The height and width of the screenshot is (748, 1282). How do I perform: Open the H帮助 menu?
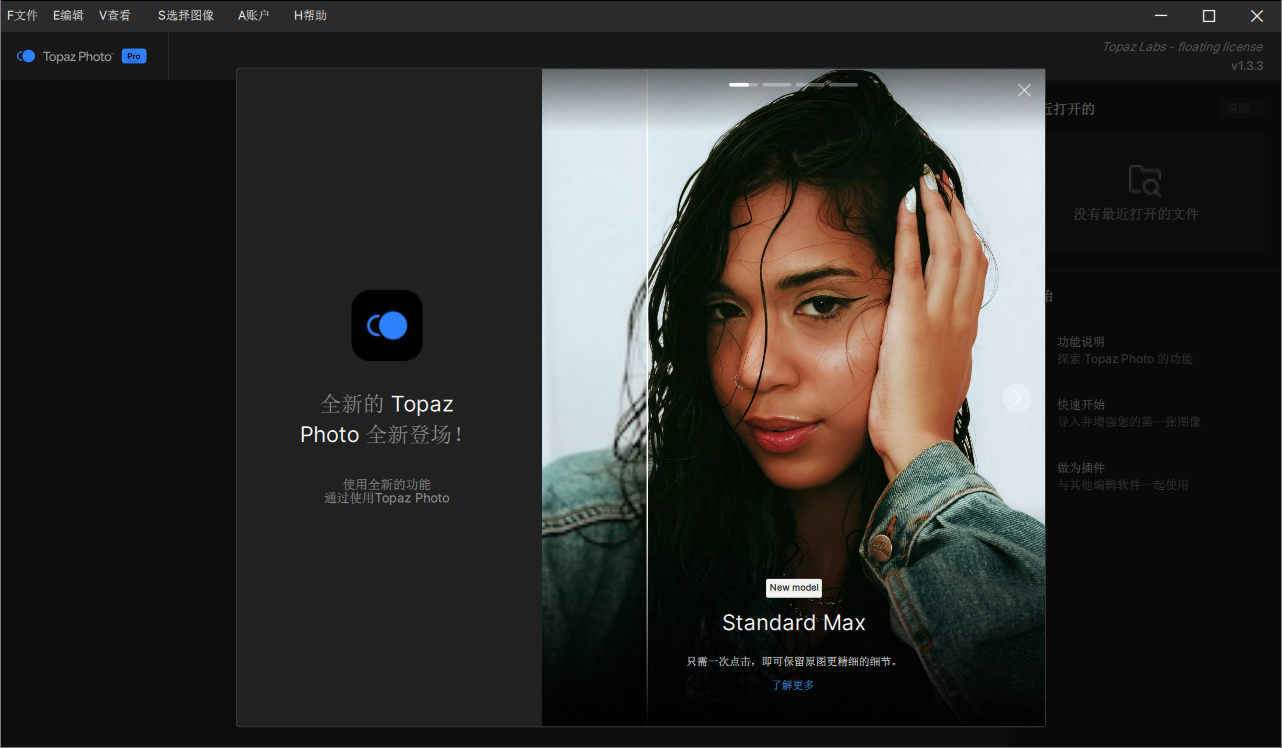click(x=310, y=15)
